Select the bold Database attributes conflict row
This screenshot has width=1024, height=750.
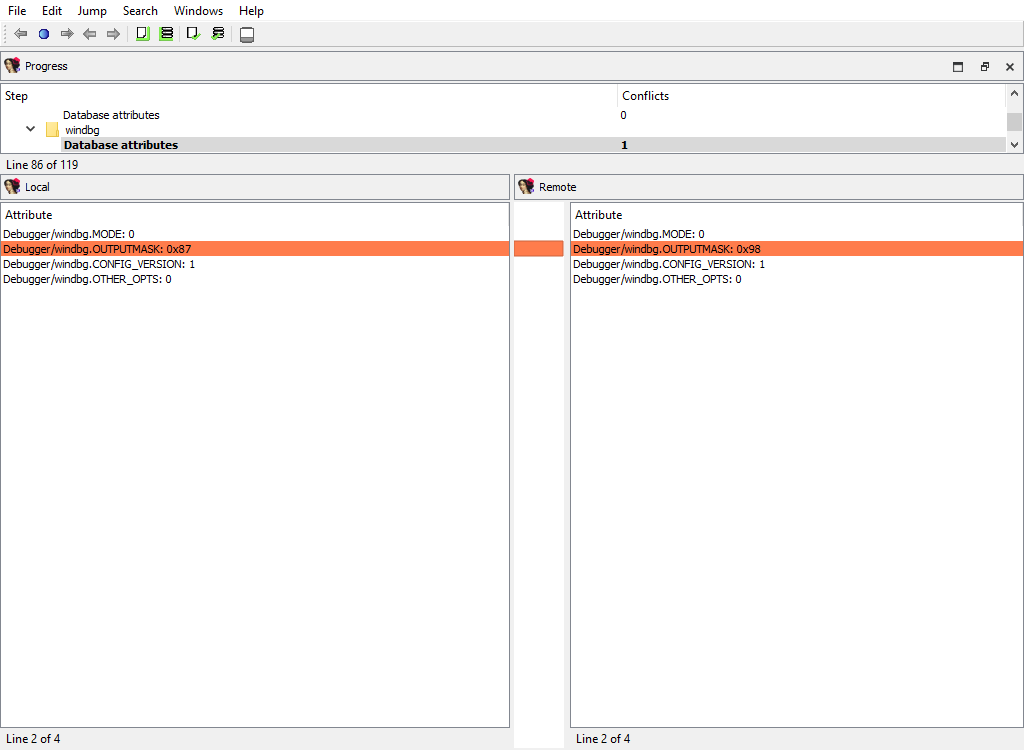point(121,145)
